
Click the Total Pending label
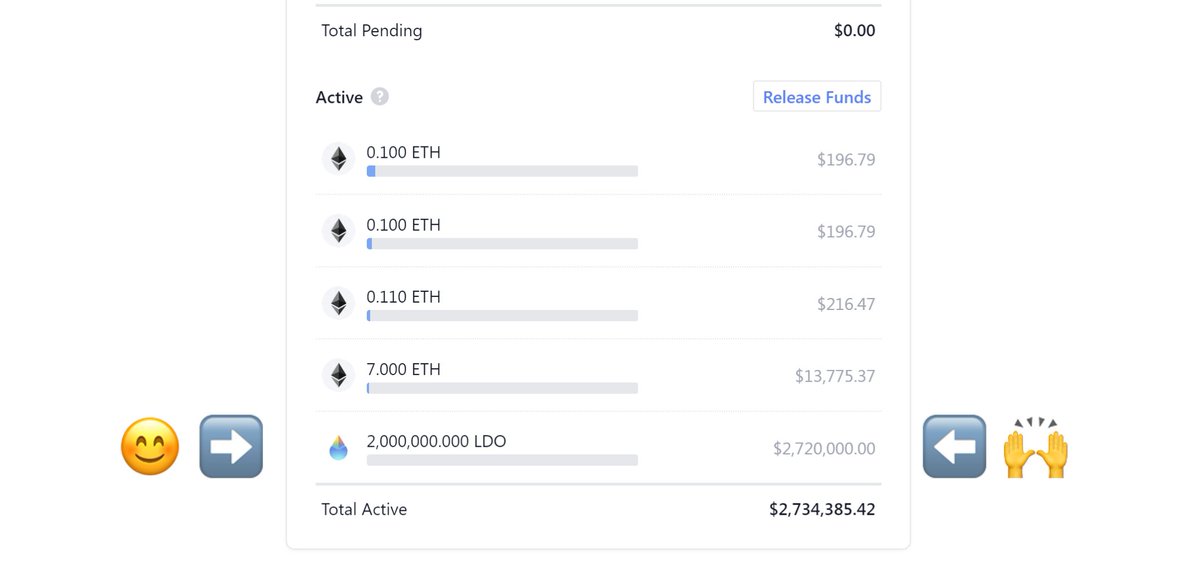point(372,31)
